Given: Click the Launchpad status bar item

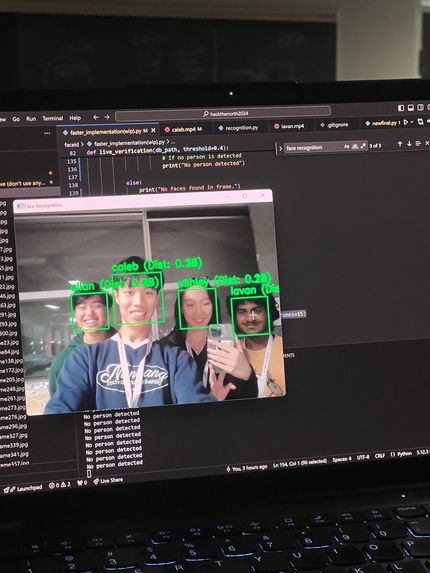Looking at the screenshot, I should [x=24, y=488].
